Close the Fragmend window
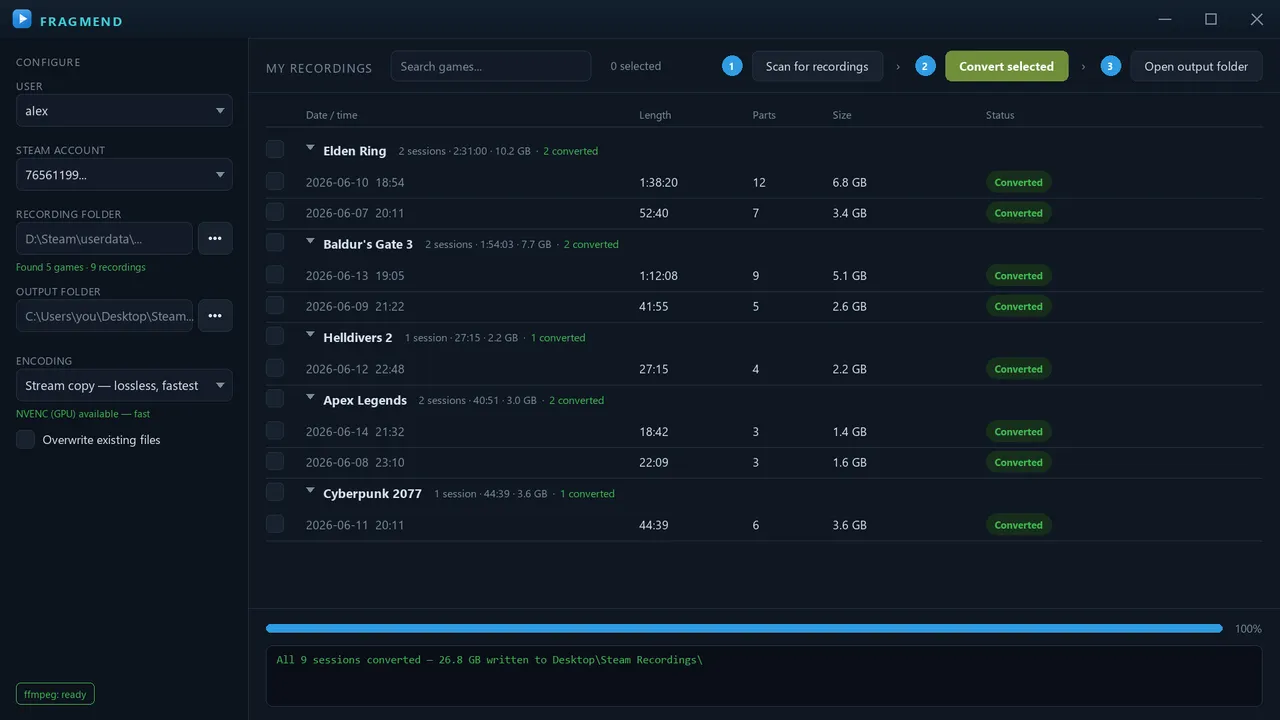Viewport: 1280px width, 720px height. pos(1257,19)
